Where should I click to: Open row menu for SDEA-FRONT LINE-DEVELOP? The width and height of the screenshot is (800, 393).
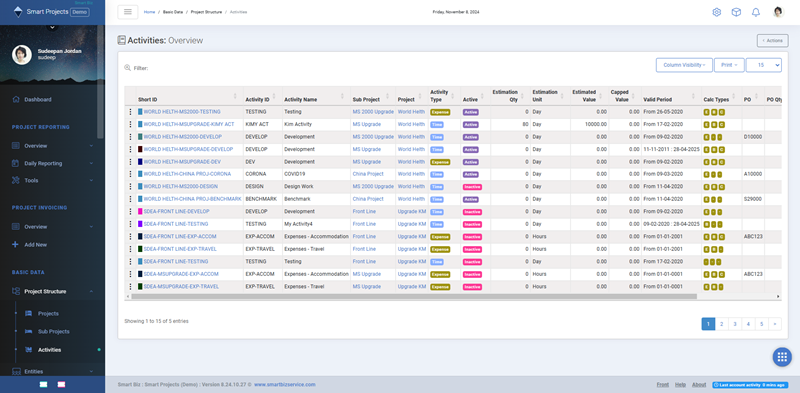click(x=130, y=212)
